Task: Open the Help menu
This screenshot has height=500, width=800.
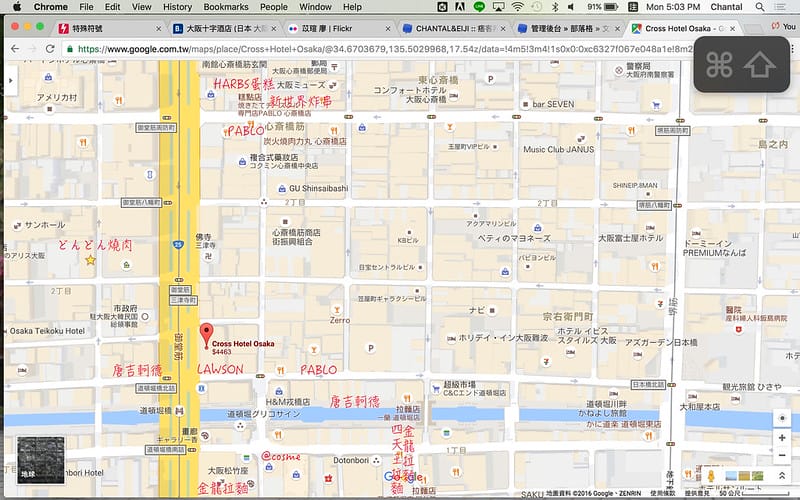Action: 352,7
